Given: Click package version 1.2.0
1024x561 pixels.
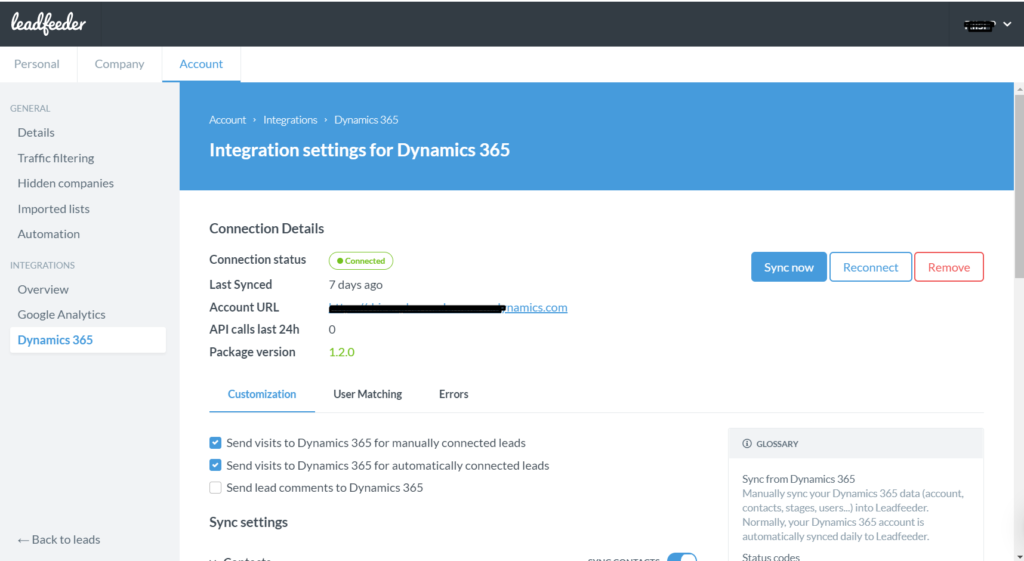Looking at the screenshot, I should pos(341,353).
